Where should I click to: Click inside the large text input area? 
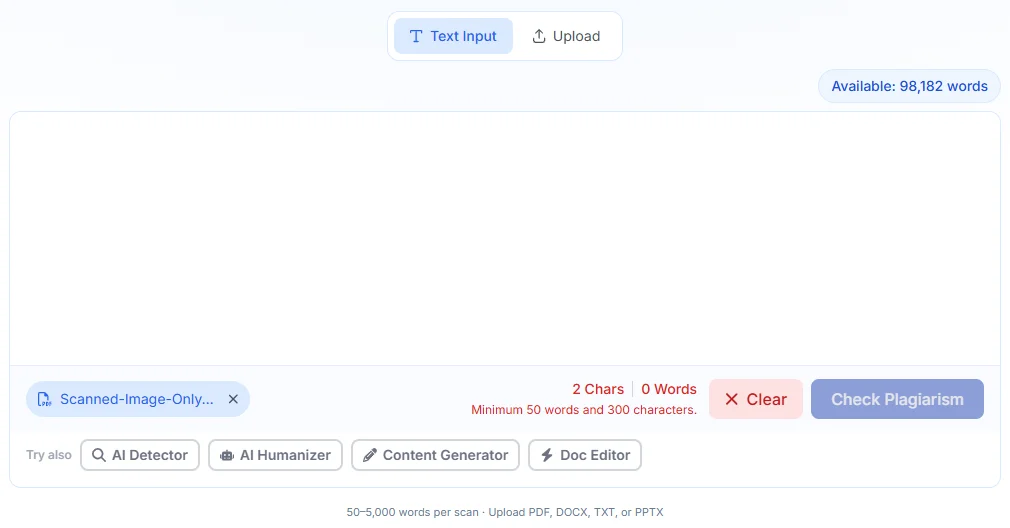pos(504,238)
